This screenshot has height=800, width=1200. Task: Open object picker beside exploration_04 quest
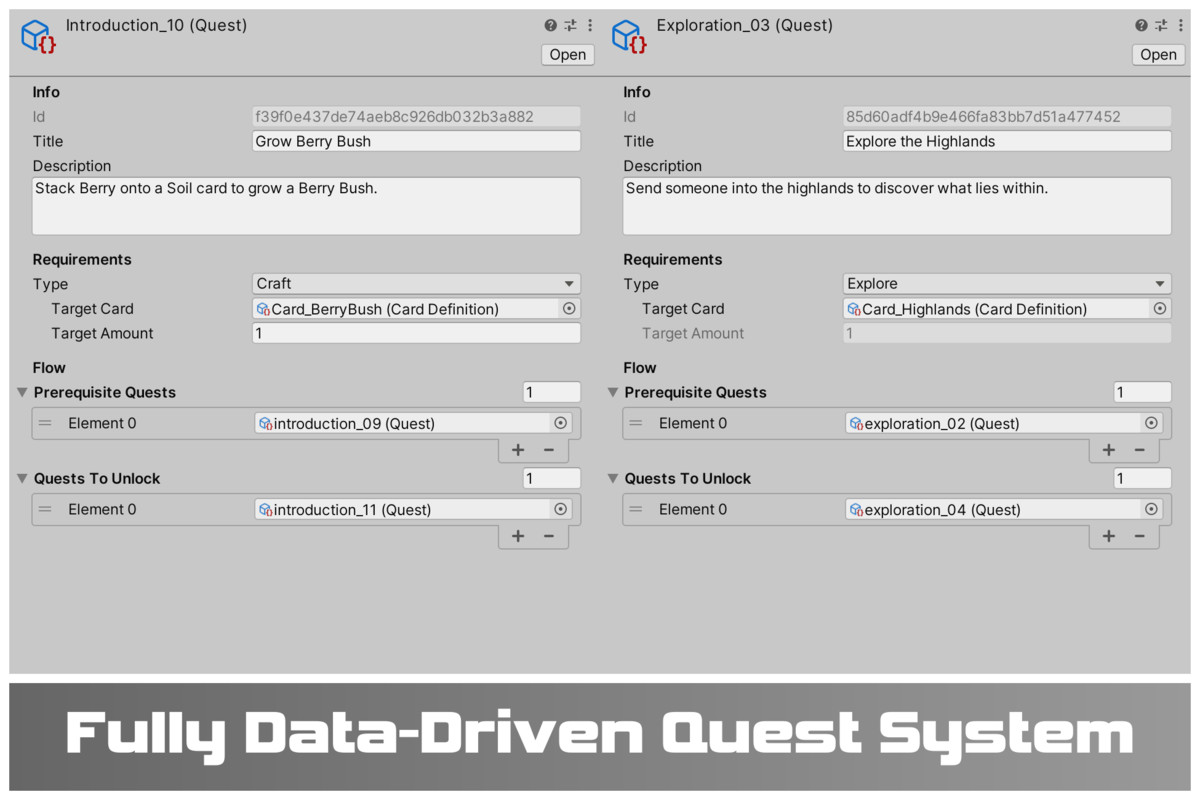pyautogui.click(x=1151, y=509)
